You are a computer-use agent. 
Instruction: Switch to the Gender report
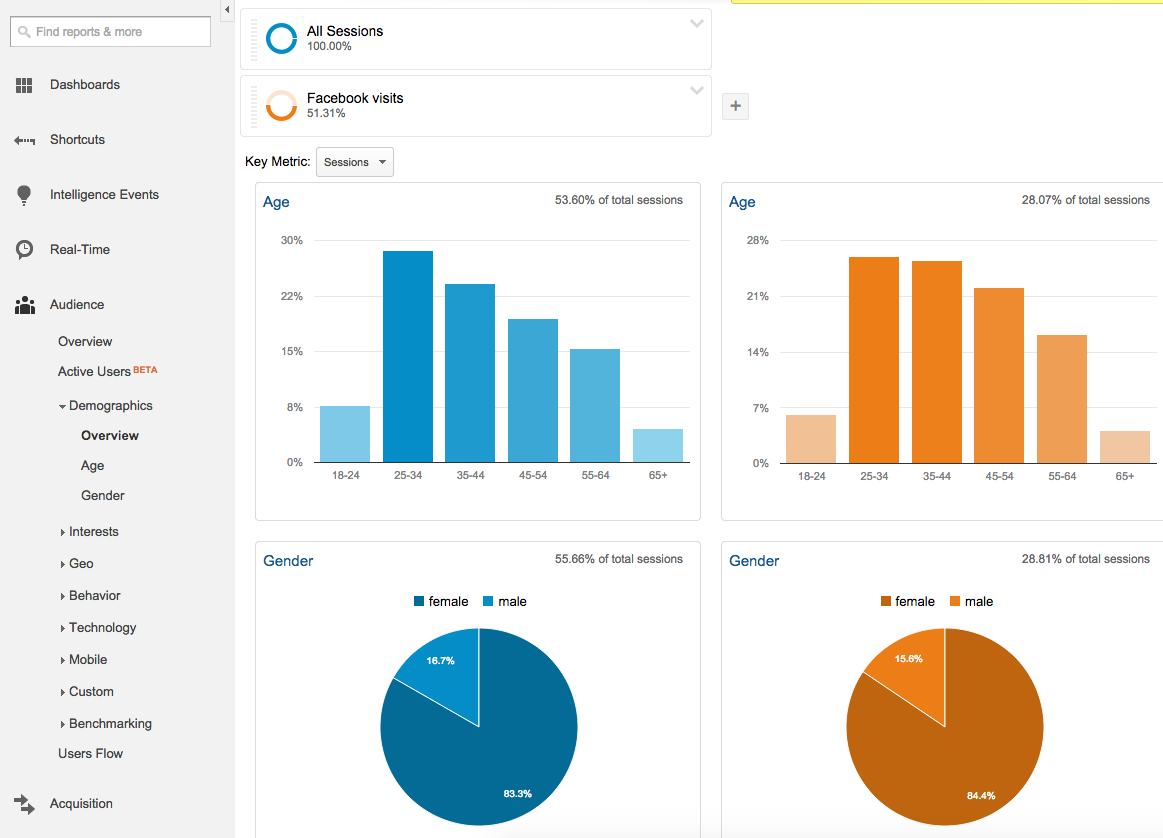pyautogui.click(x=102, y=495)
